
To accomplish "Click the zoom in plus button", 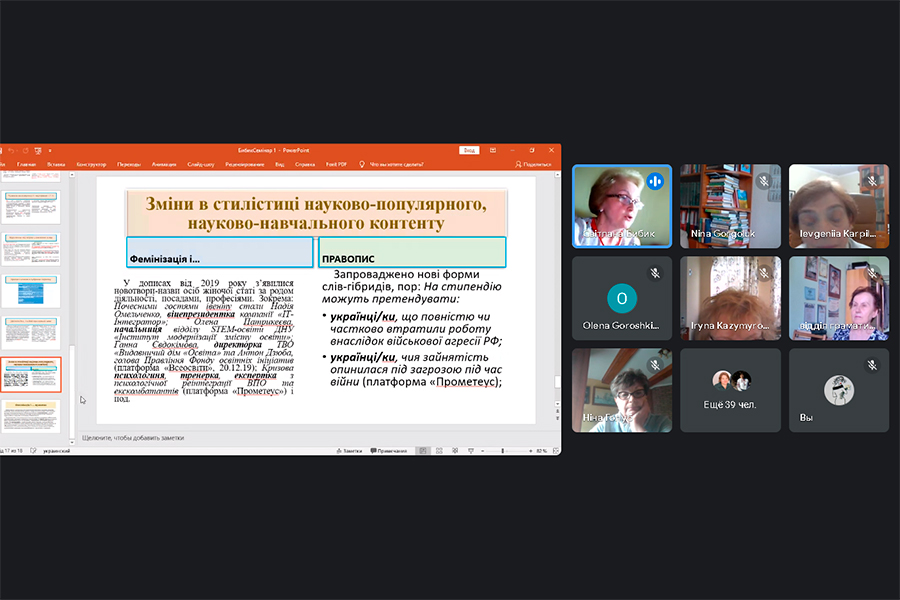I will [530, 451].
